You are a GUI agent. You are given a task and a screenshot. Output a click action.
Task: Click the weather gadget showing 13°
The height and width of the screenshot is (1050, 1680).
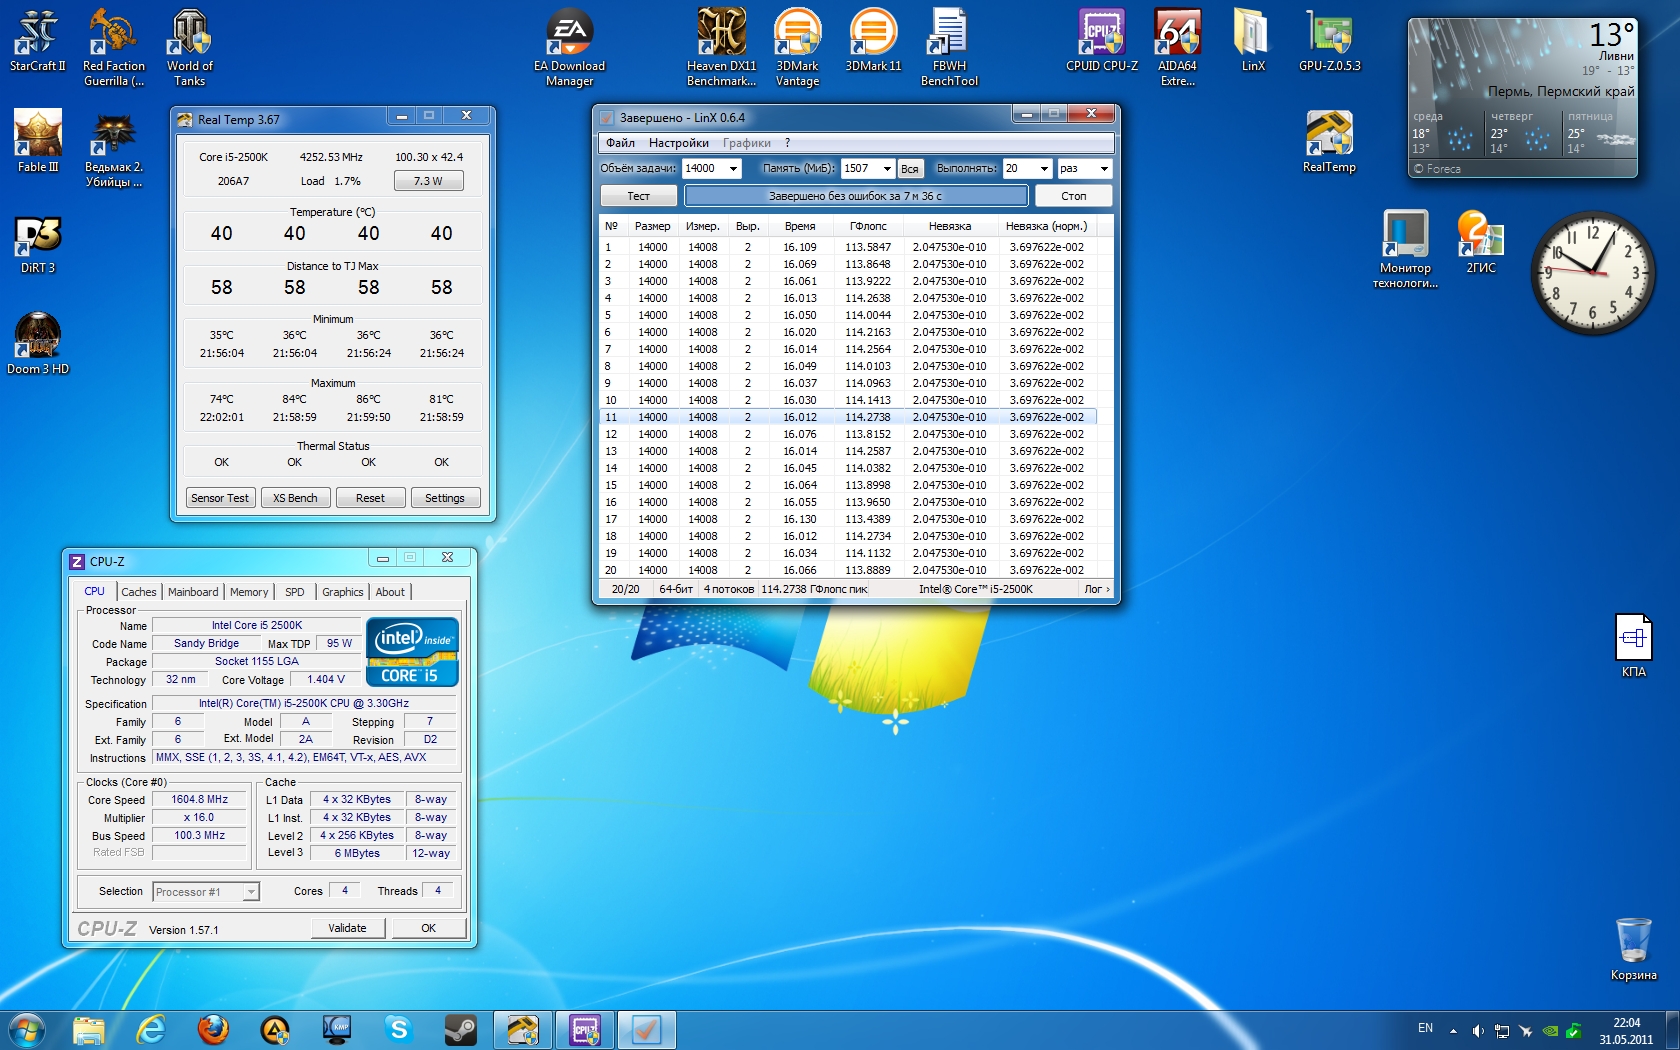(x=1523, y=98)
